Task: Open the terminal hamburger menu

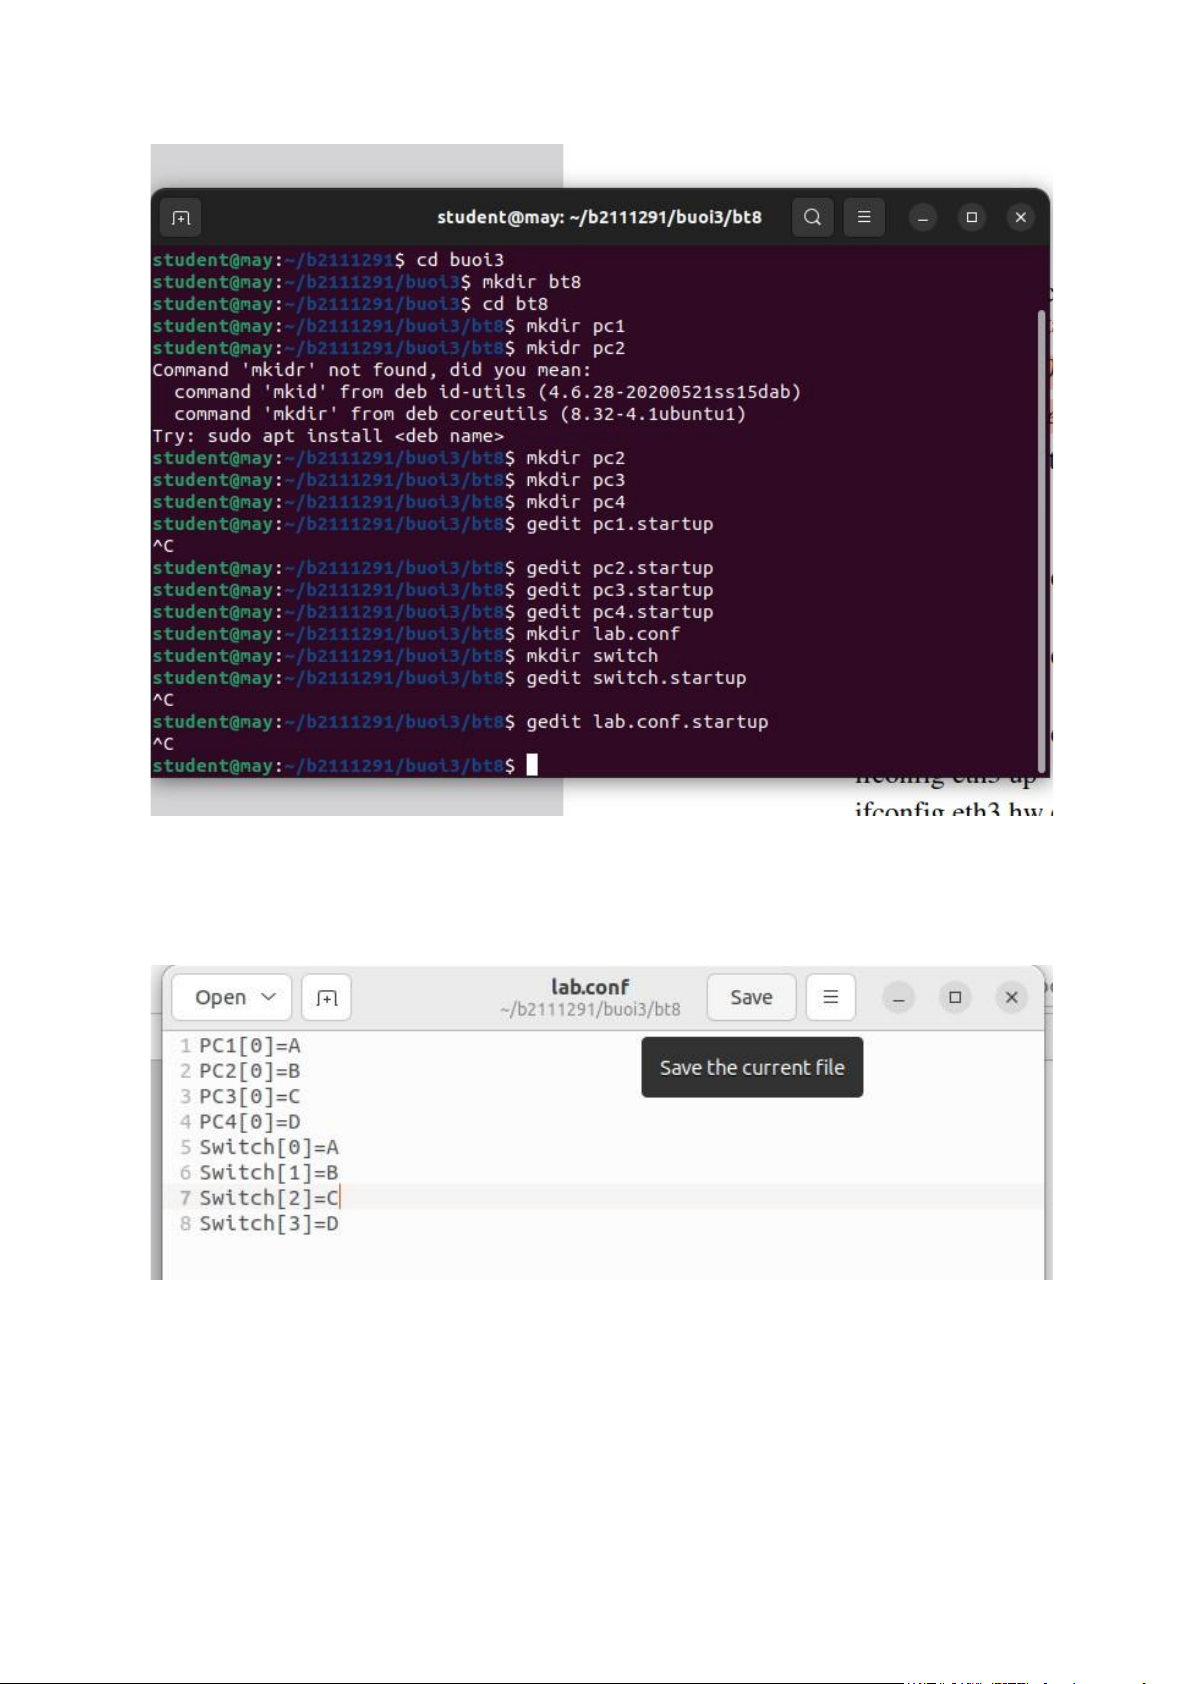Action: point(864,217)
